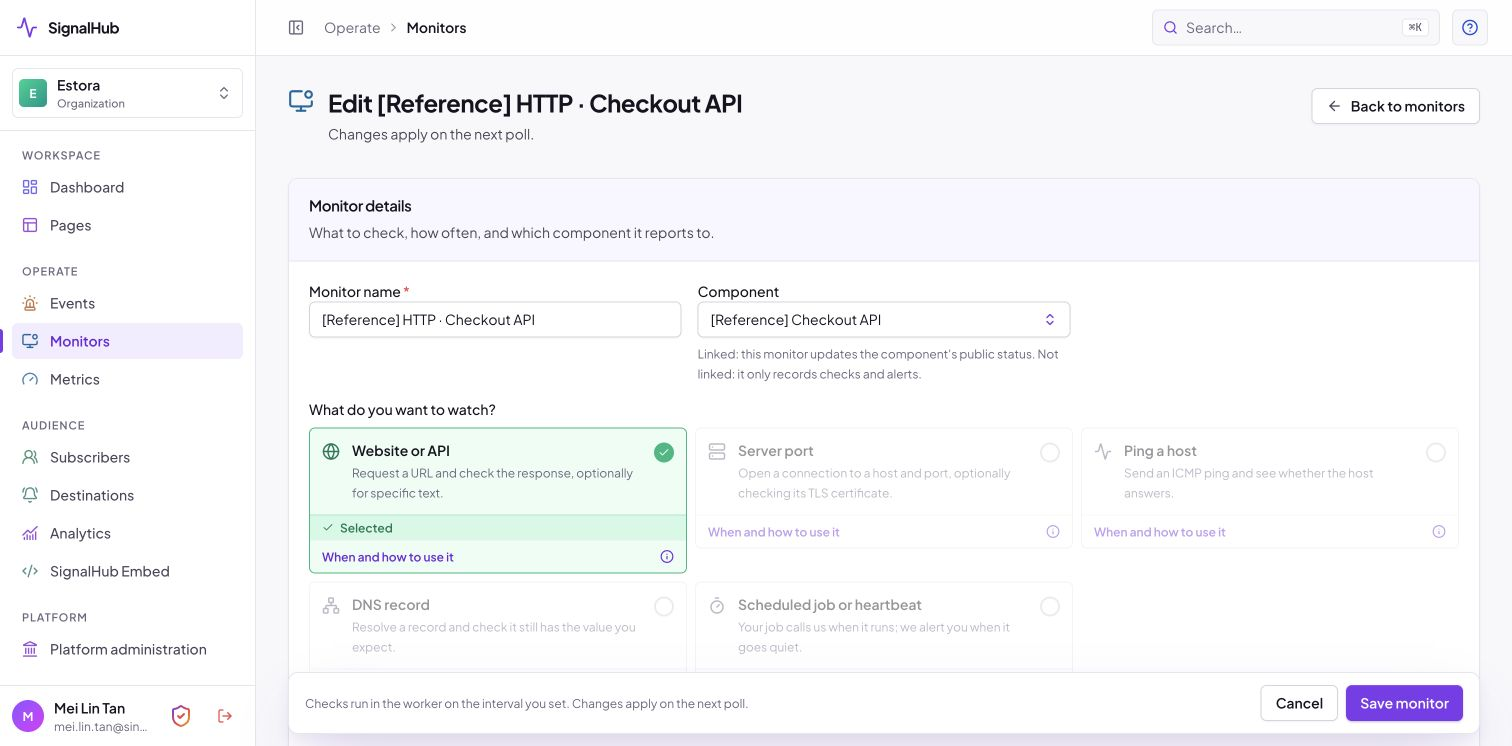Click the Search box in header

[x=1295, y=28]
